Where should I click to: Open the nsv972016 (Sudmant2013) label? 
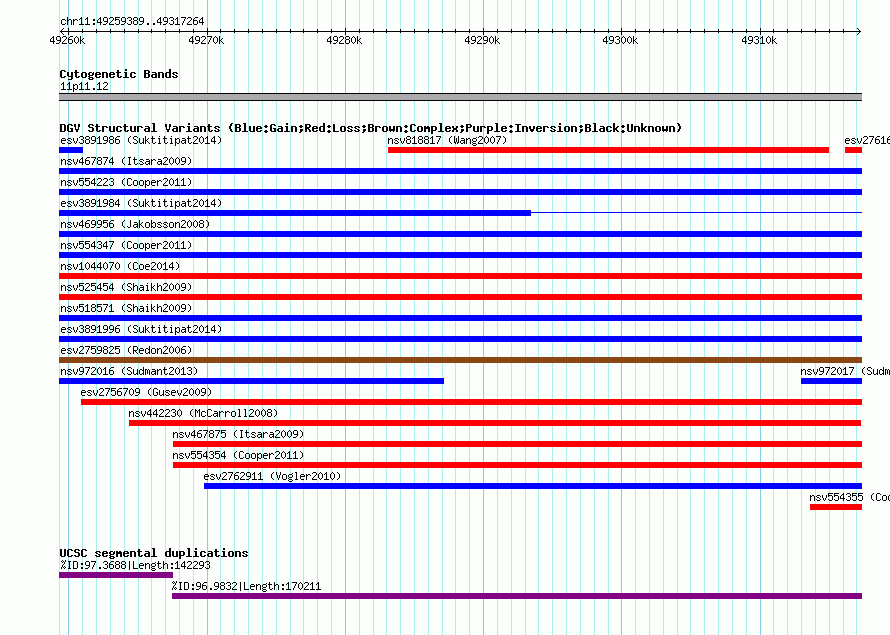coord(129,371)
